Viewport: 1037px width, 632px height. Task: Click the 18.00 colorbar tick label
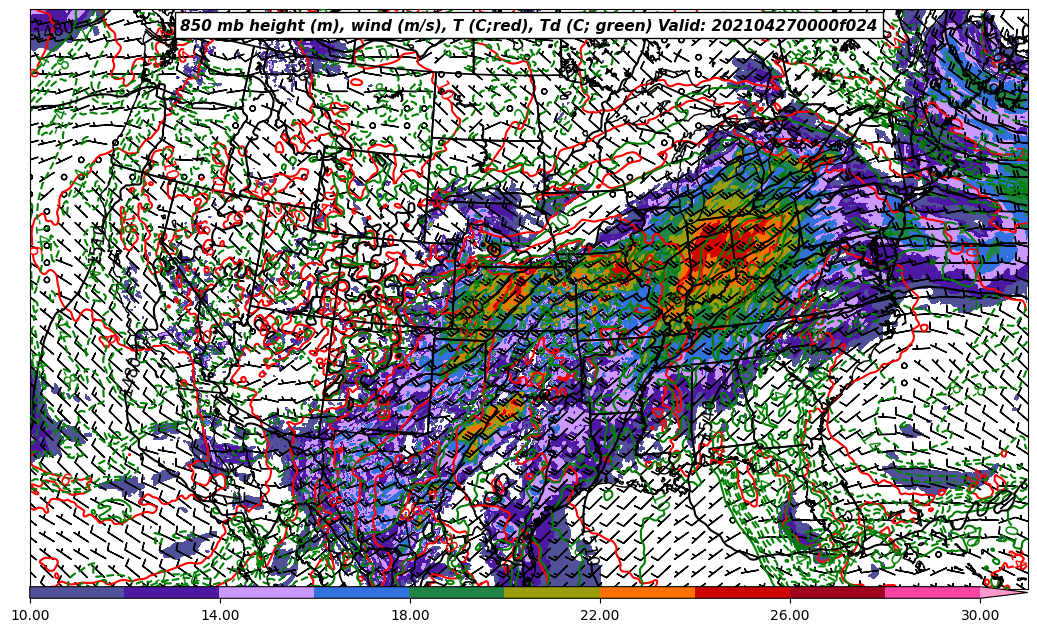pyautogui.click(x=410, y=615)
